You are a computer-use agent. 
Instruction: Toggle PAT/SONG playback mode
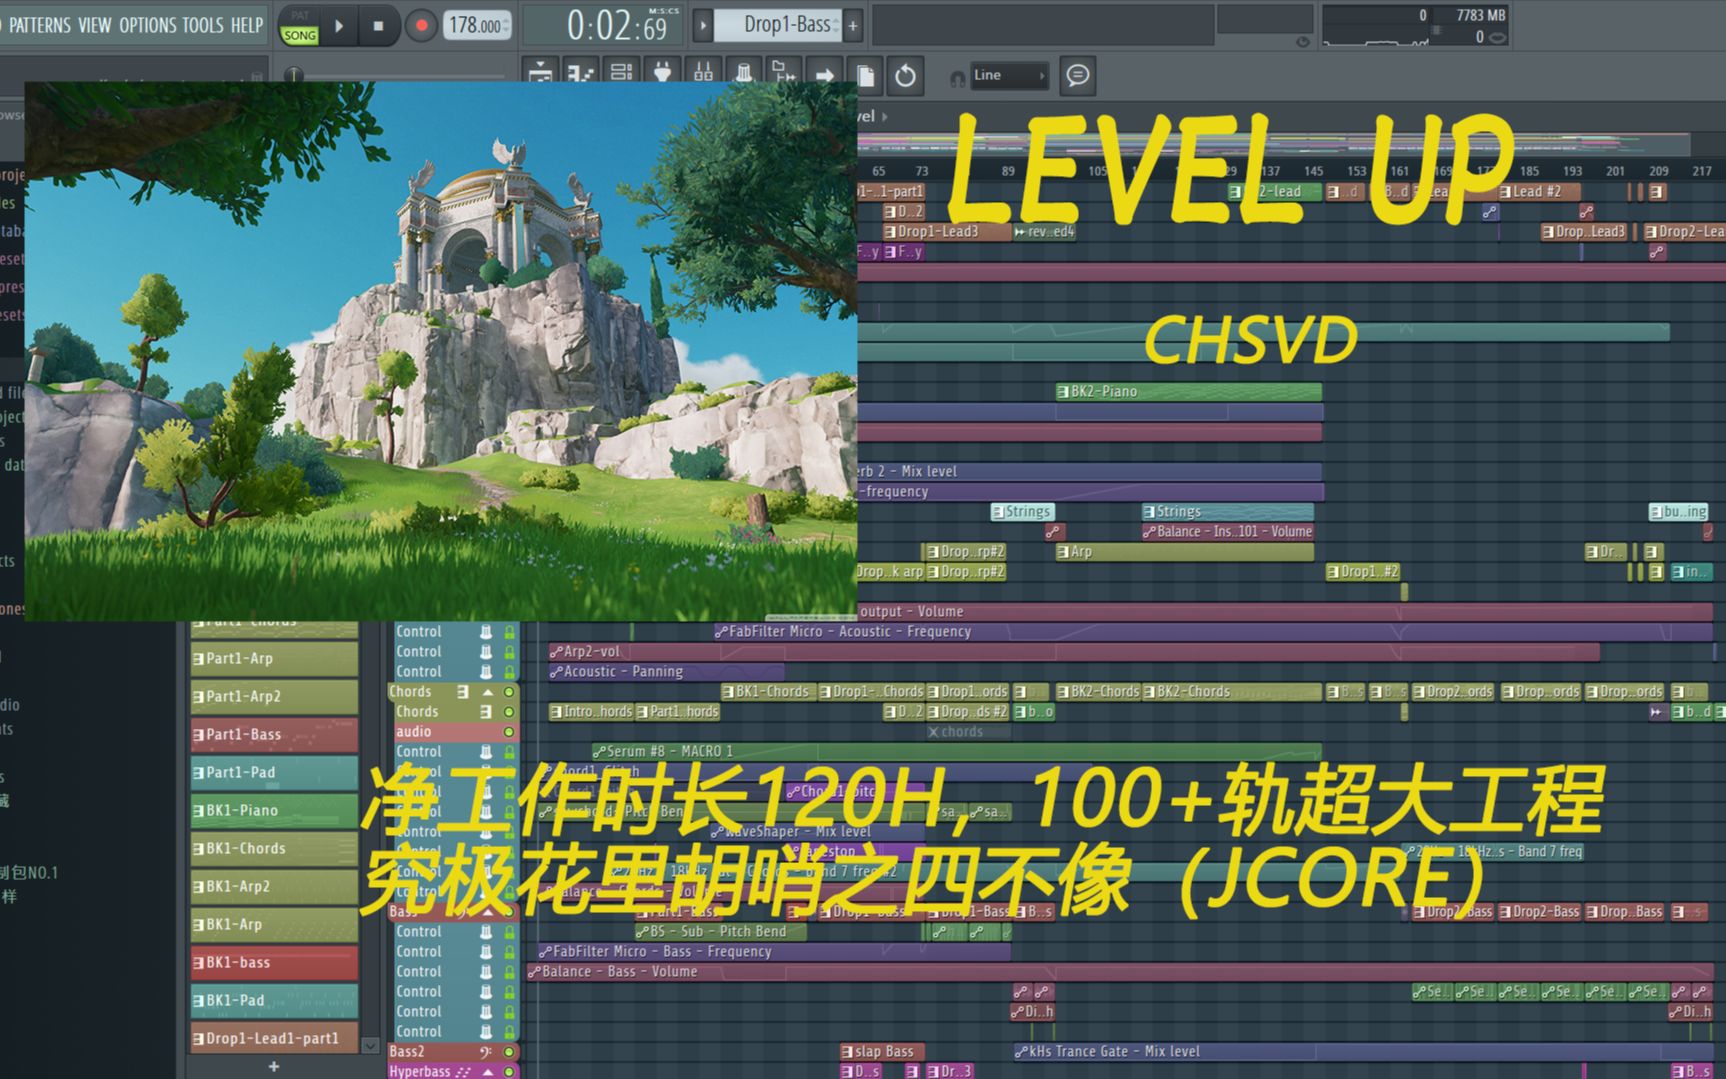click(300, 27)
